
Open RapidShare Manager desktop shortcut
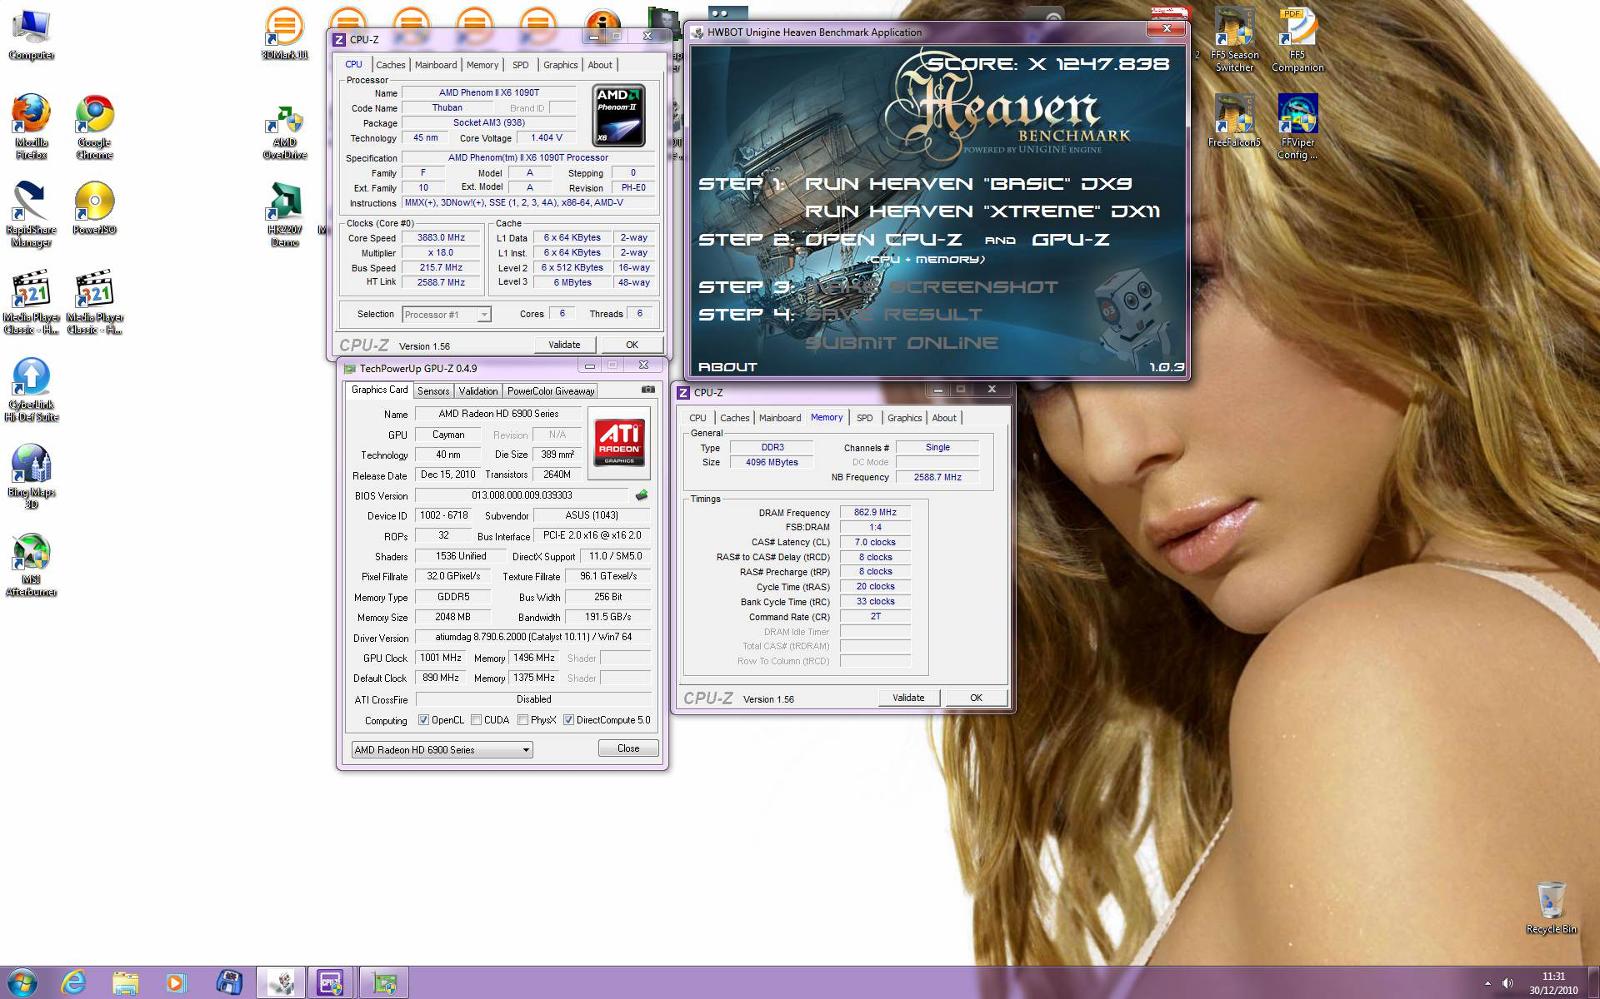click(31, 214)
